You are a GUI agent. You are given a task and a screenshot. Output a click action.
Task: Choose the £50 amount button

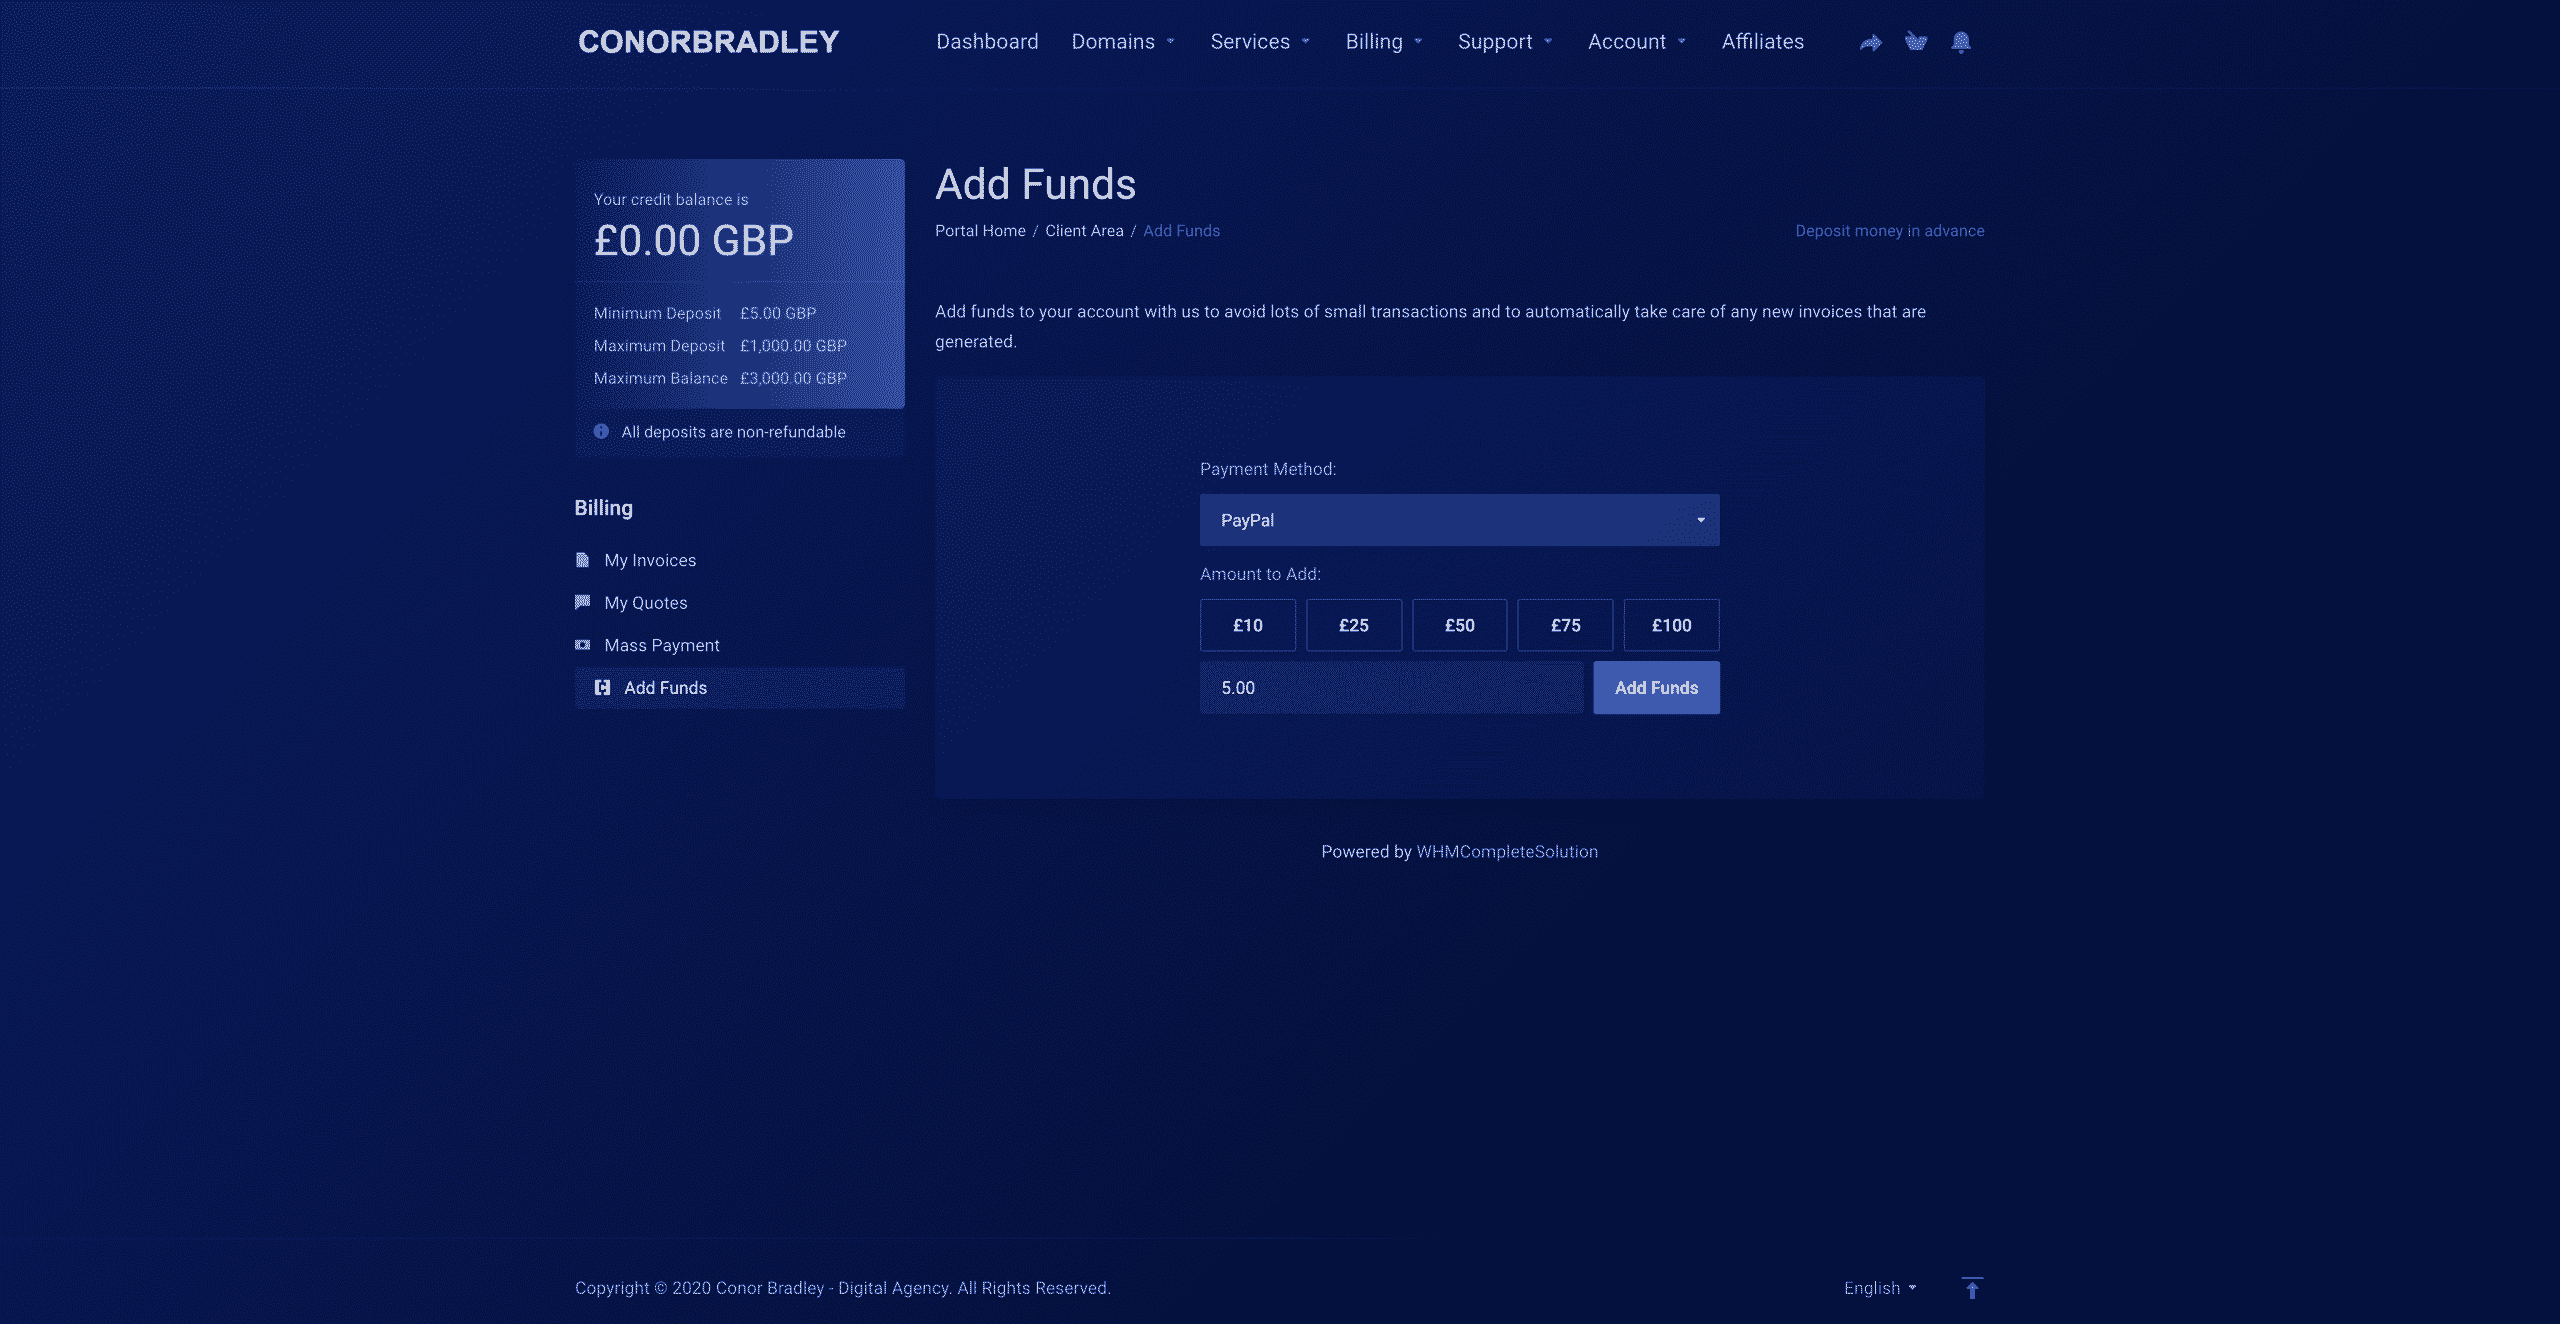click(x=1460, y=625)
